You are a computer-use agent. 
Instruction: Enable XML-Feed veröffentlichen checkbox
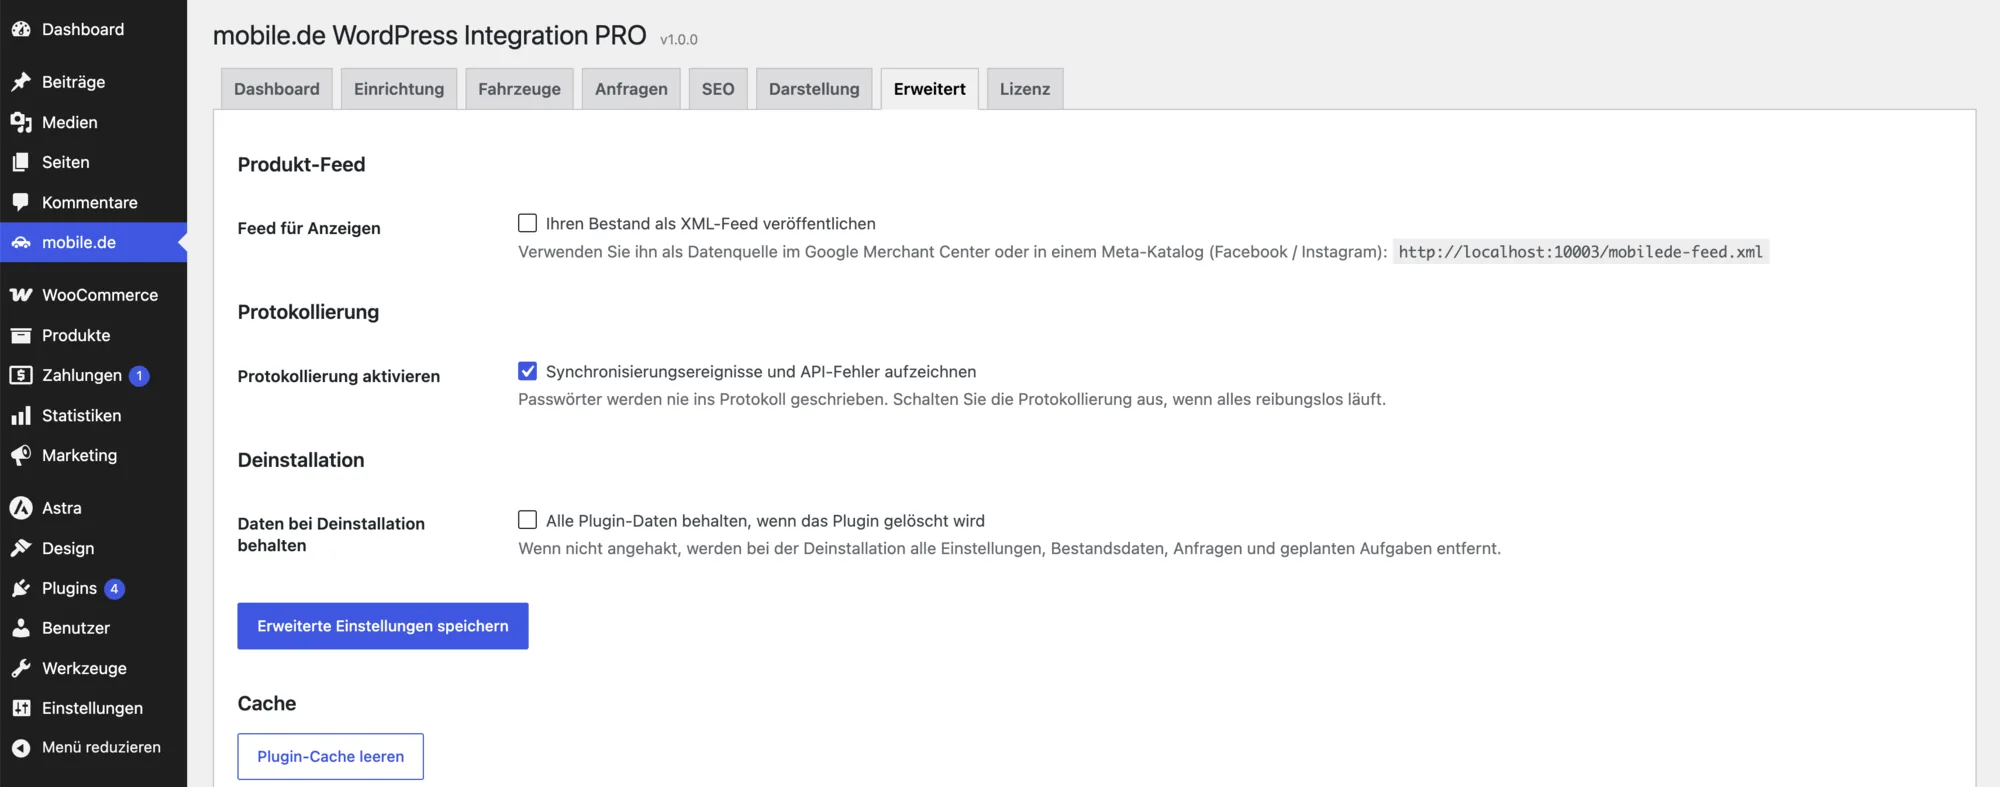click(527, 223)
